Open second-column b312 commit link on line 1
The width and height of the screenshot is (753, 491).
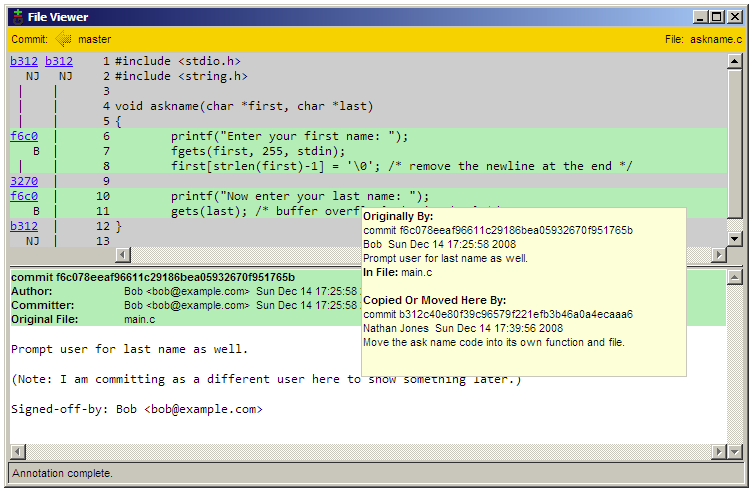click(x=59, y=61)
